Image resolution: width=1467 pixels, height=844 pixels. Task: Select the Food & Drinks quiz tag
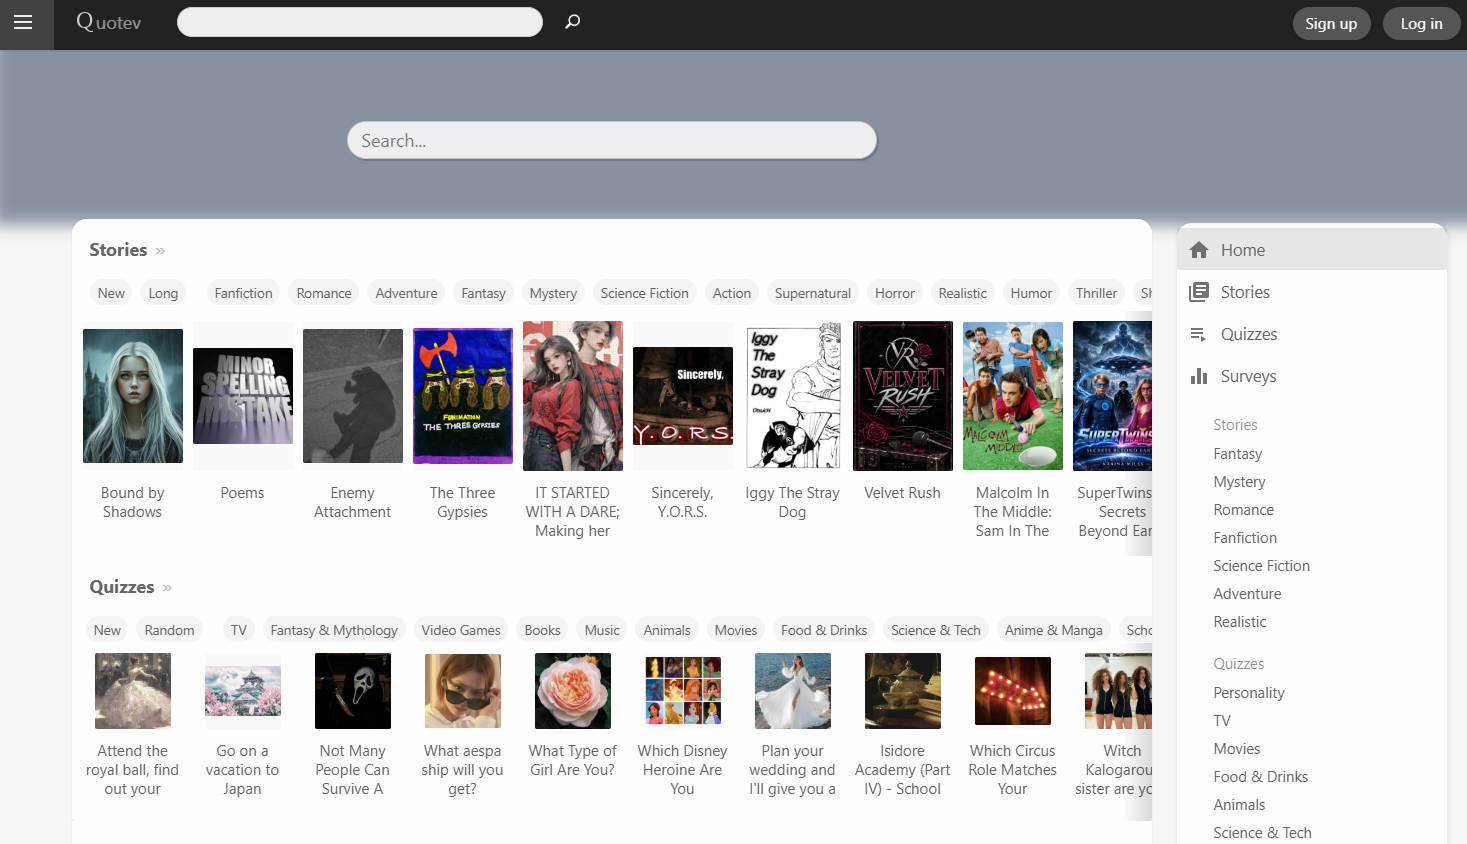click(824, 630)
